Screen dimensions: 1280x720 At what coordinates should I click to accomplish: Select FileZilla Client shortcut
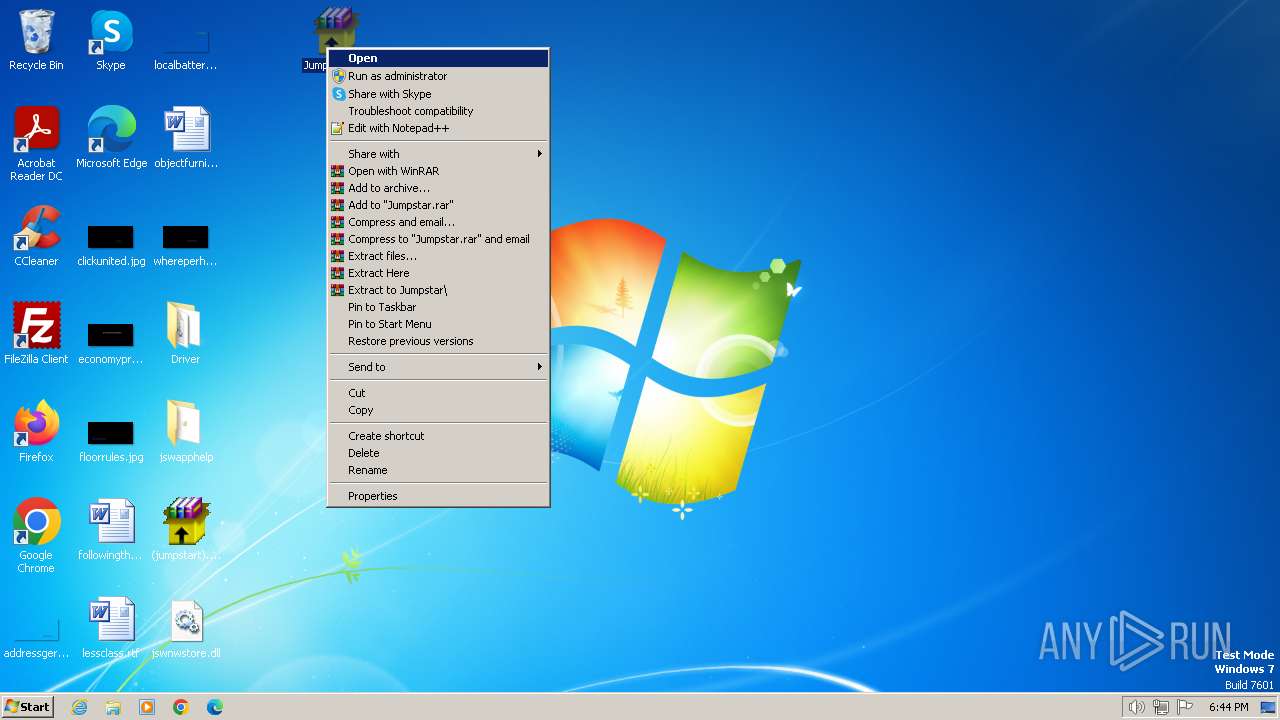[36, 334]
